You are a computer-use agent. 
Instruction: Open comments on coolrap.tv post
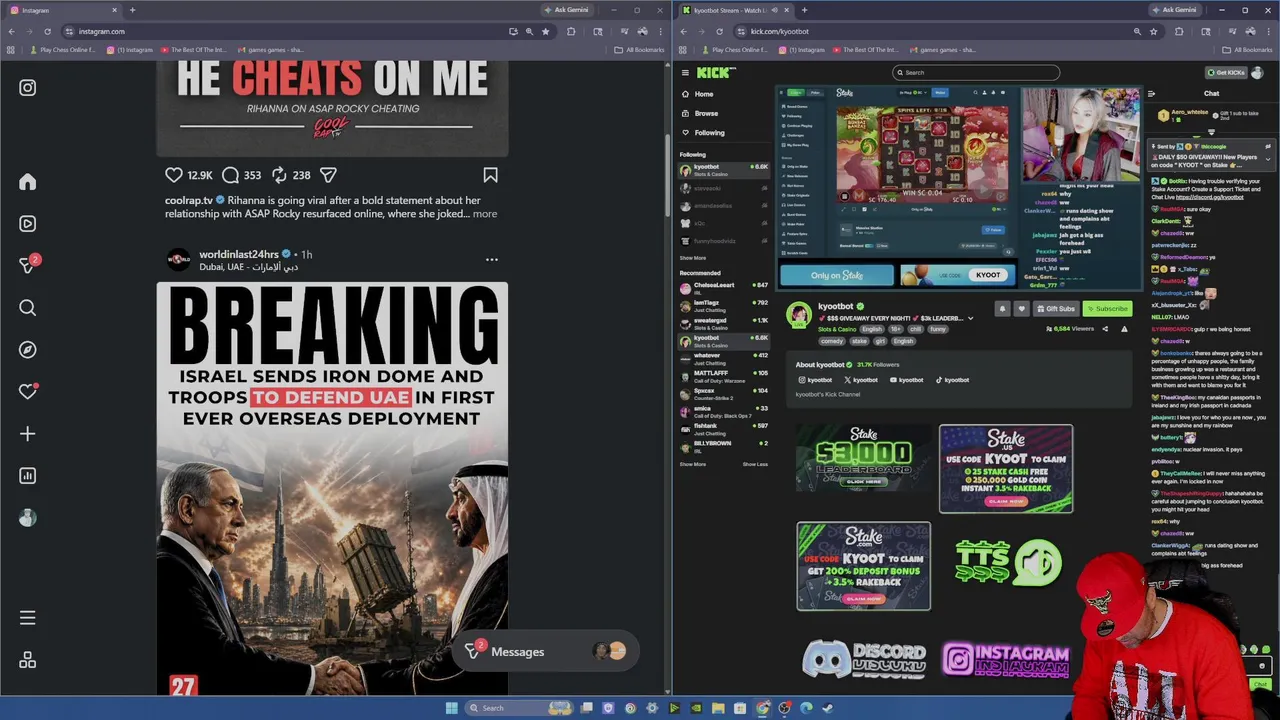(230, 175)
